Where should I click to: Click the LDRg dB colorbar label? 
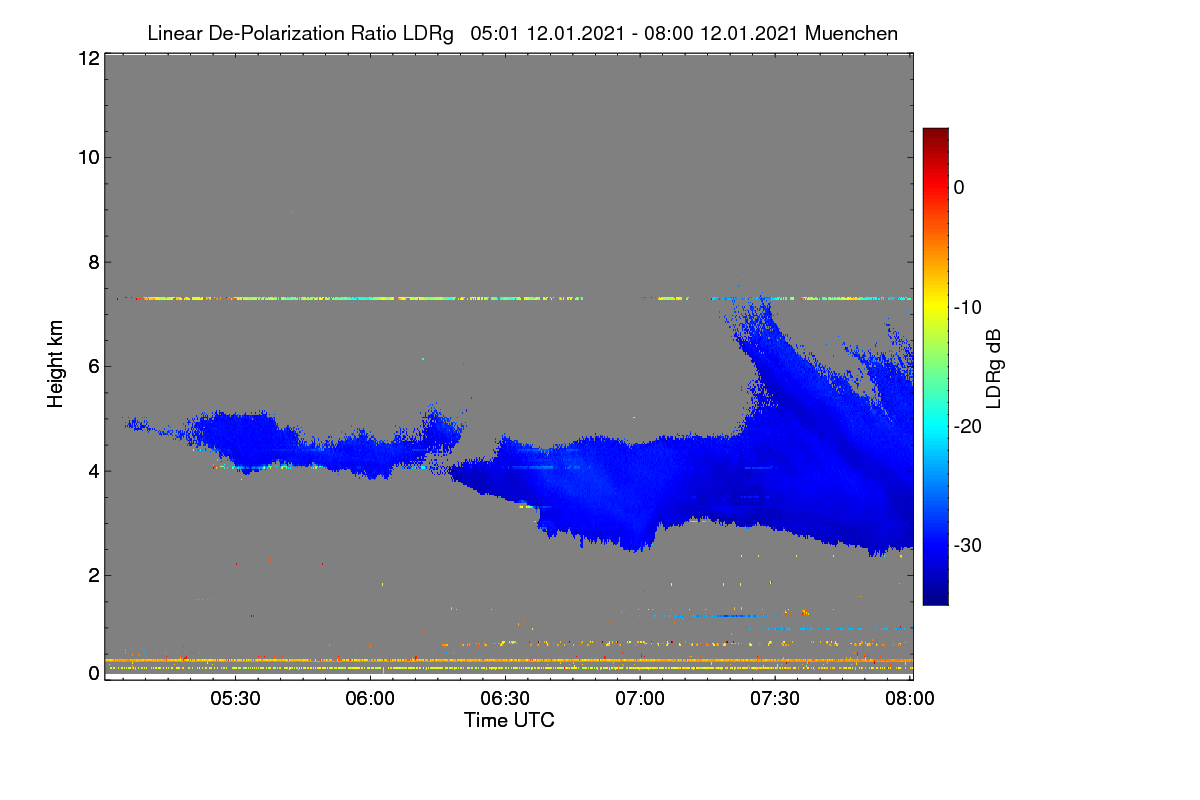994,367
